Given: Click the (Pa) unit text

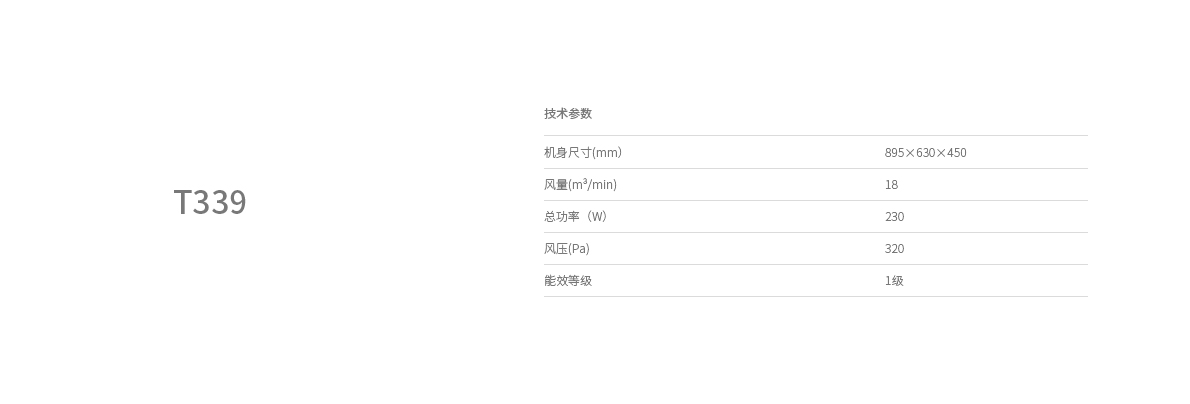Looking at the screenshot, I should point(579,248).
